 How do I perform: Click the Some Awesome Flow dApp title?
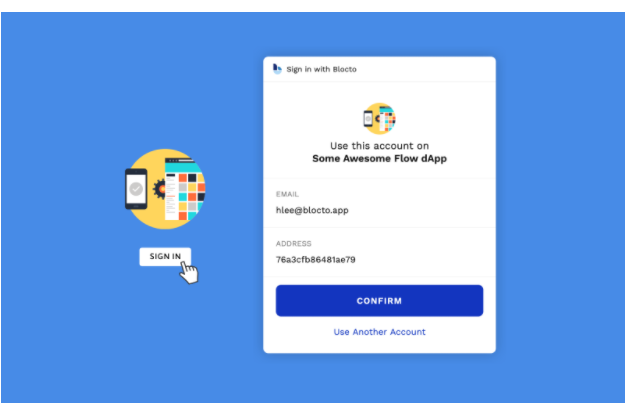379,158
